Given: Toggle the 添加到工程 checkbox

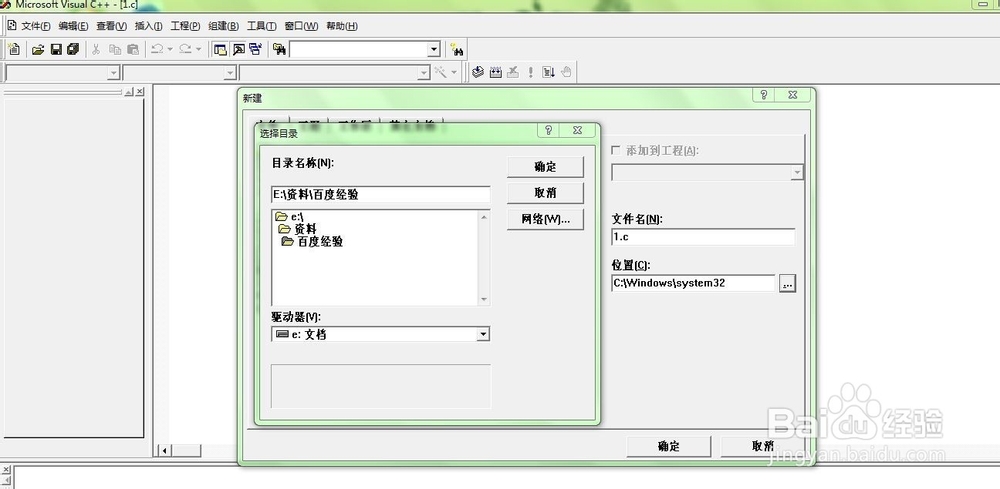Looking at the screenshot, I should [x=615, y=150].
